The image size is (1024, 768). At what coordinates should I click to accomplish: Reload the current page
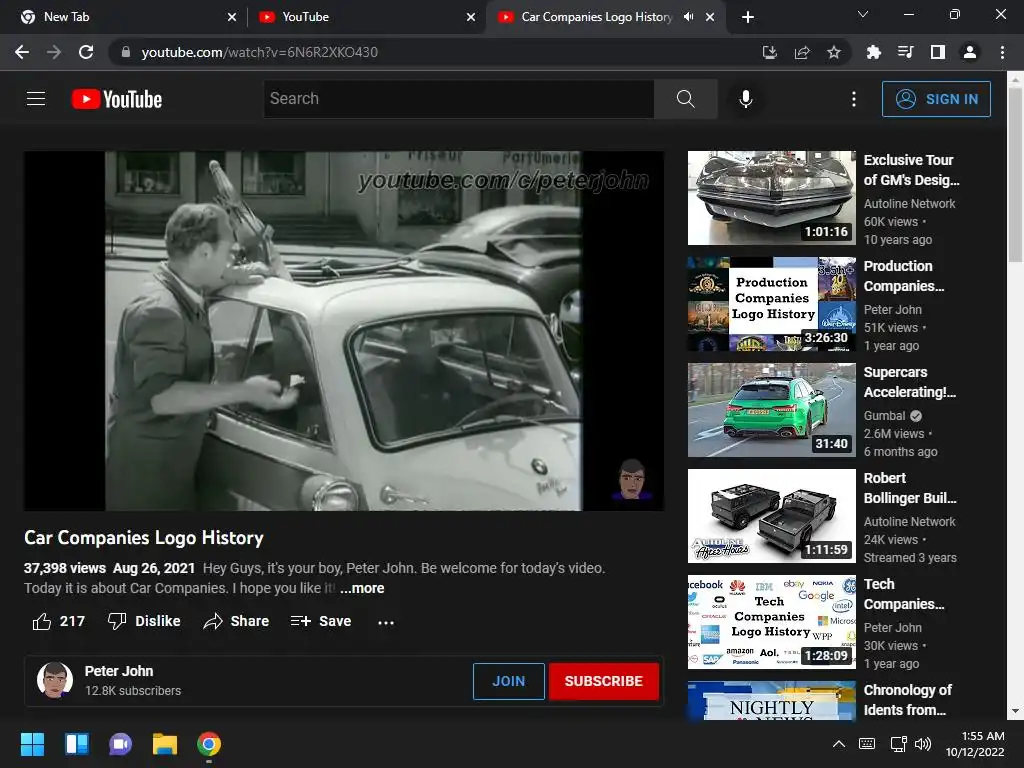pyautogui.click(x=86, y=52)
